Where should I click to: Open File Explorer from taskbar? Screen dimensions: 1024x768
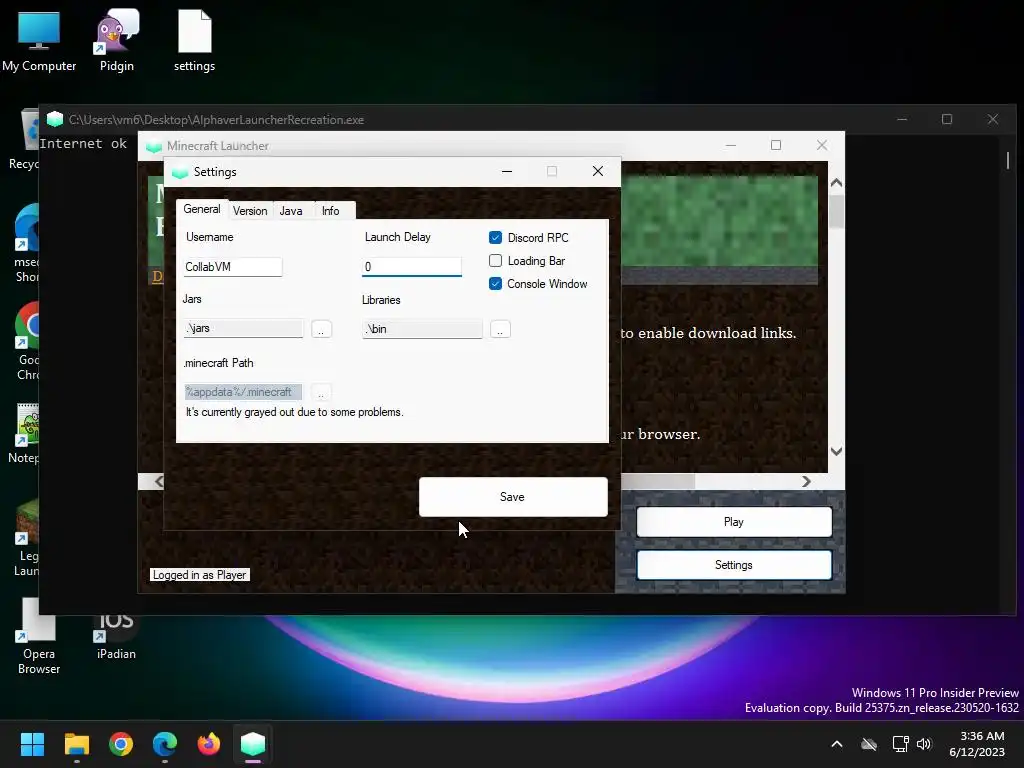coord(76,744)
